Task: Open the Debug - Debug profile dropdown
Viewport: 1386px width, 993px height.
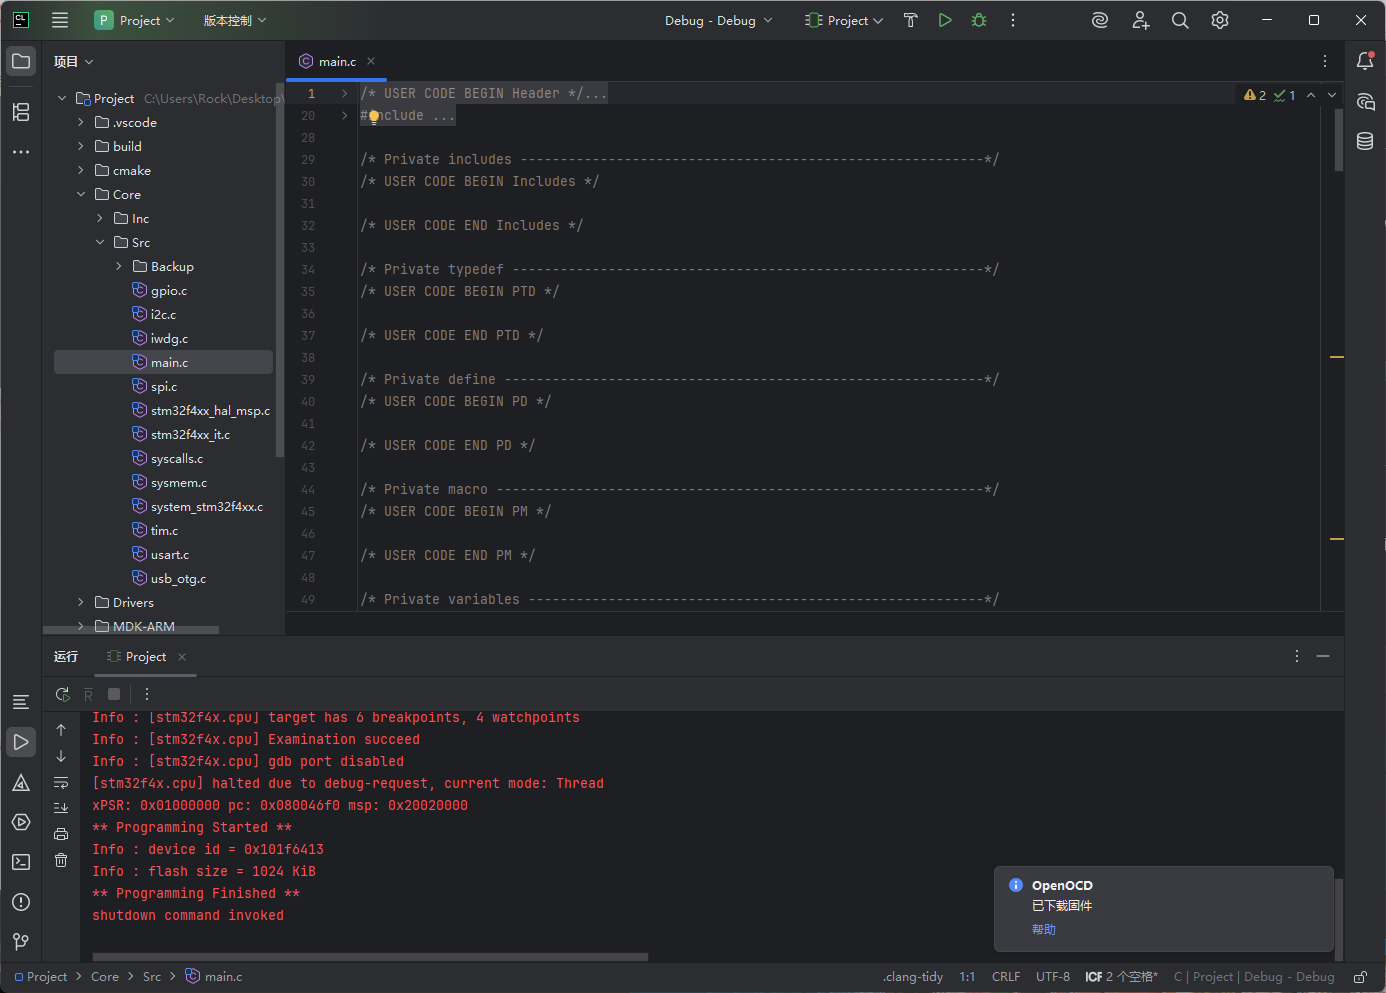Action: coord(718,20)
